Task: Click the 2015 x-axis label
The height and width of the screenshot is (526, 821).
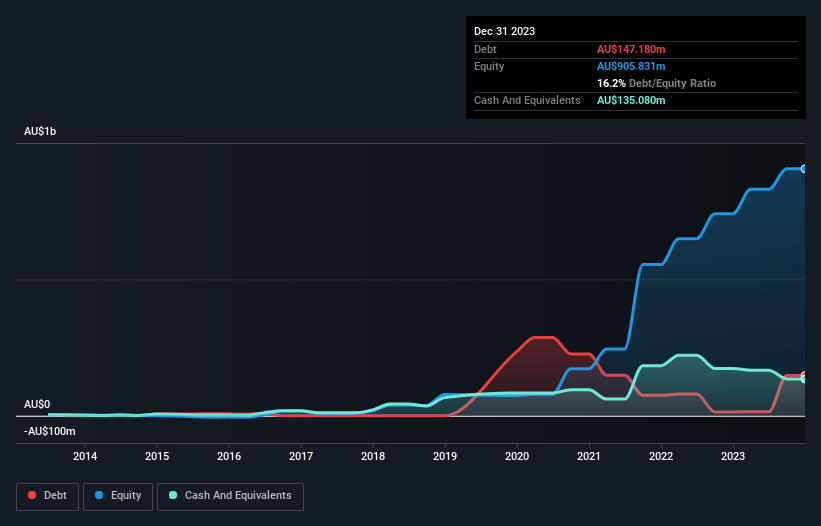Action: [x=157, y=456]
